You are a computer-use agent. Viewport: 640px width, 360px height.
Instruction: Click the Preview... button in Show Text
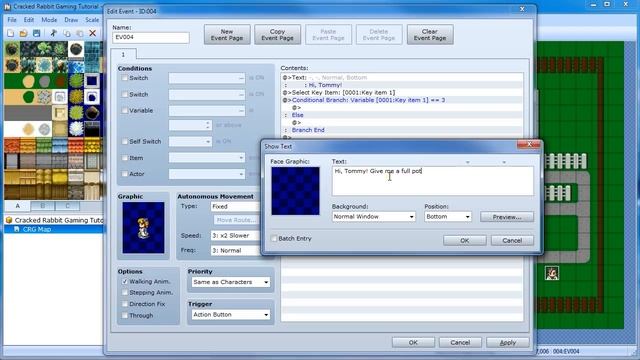507,217
